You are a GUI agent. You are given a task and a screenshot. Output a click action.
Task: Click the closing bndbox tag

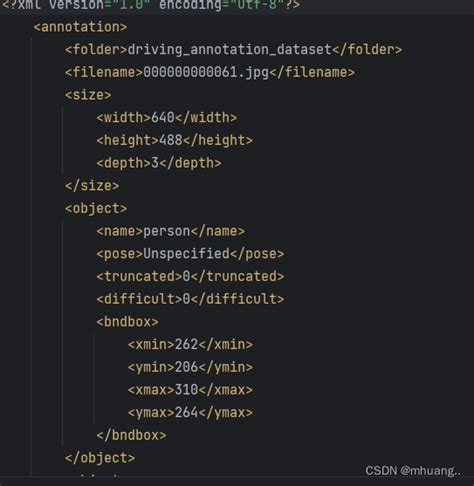pyautogui.click(x=131, y=435)
